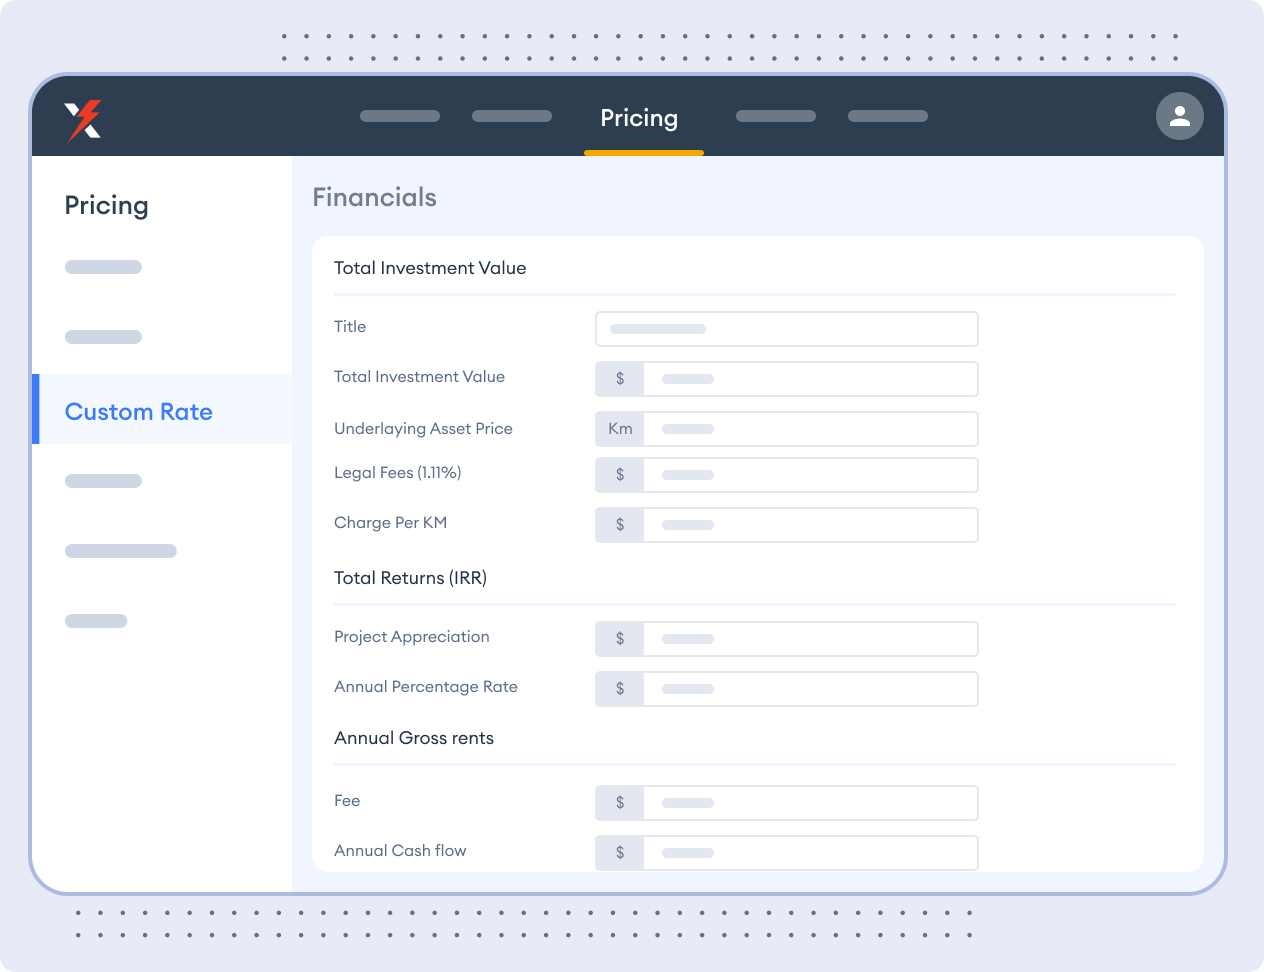
Task: Click the Total Returns (IRR) section header
Action: click(x=410, y=578)
